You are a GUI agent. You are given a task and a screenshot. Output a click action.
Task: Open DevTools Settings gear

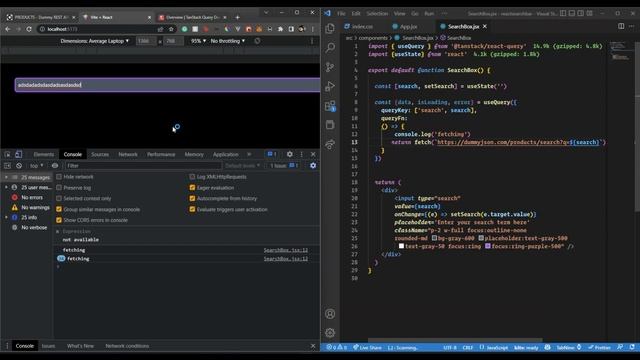click(289, 154)
